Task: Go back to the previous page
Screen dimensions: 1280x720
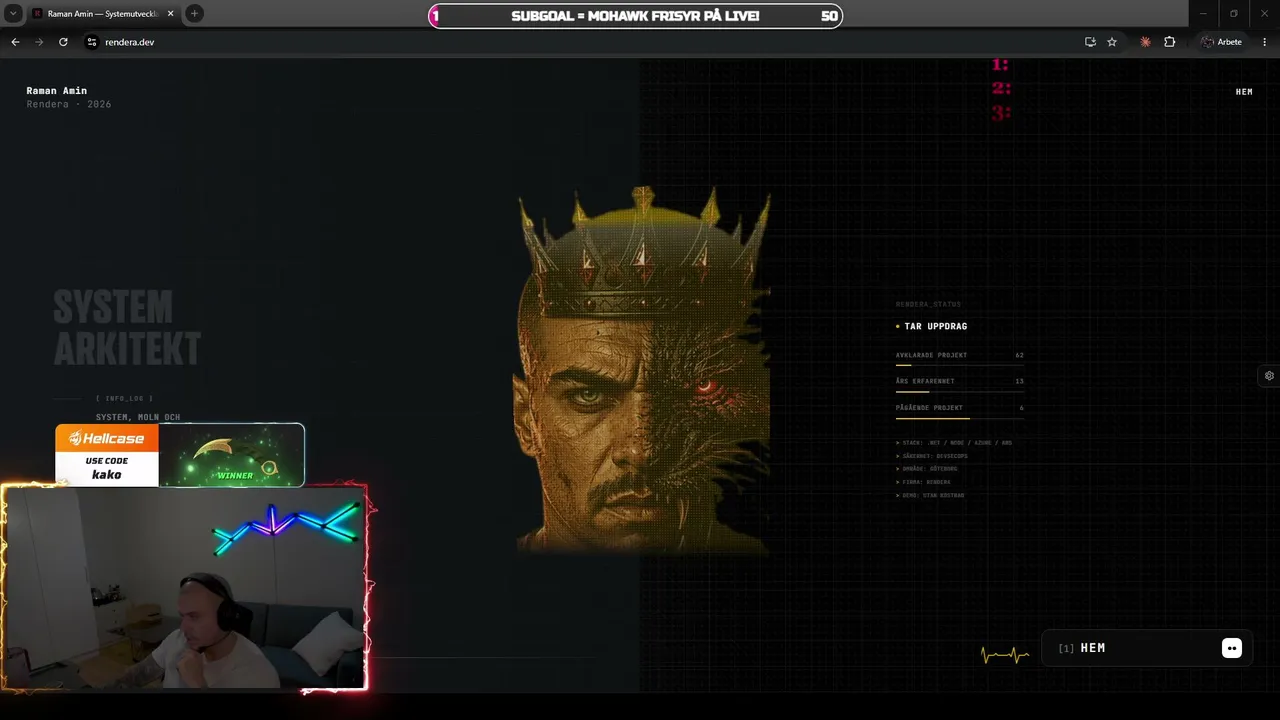Action: click(15, 42)
